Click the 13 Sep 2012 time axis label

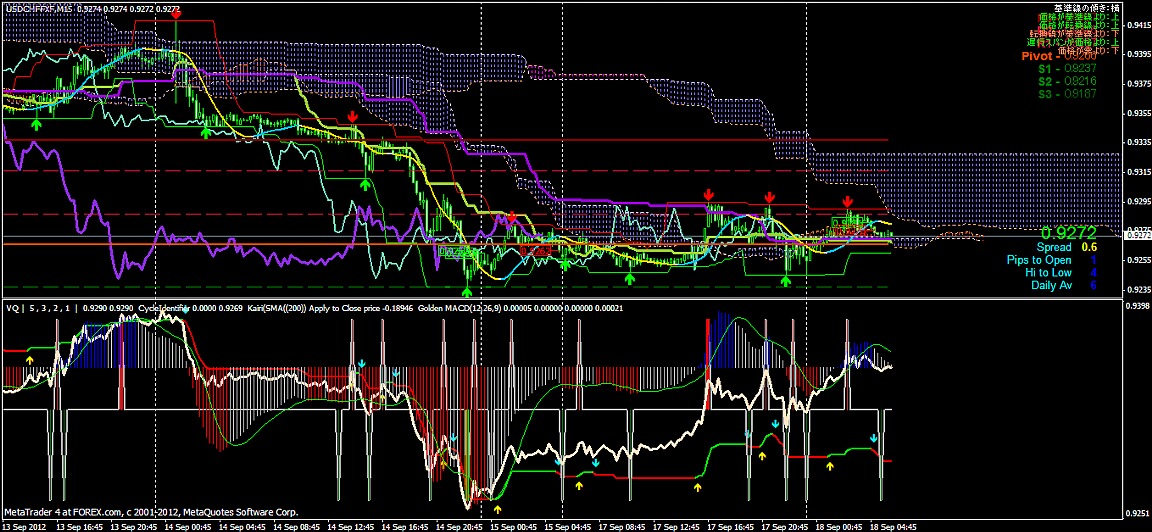click(25, 526)
